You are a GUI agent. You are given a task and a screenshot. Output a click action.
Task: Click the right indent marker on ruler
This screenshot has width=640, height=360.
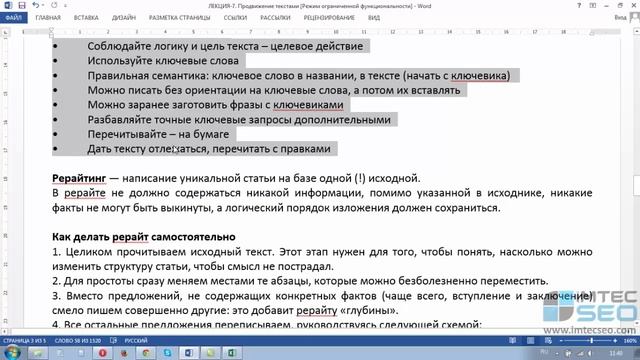click(x=592, y=33)
